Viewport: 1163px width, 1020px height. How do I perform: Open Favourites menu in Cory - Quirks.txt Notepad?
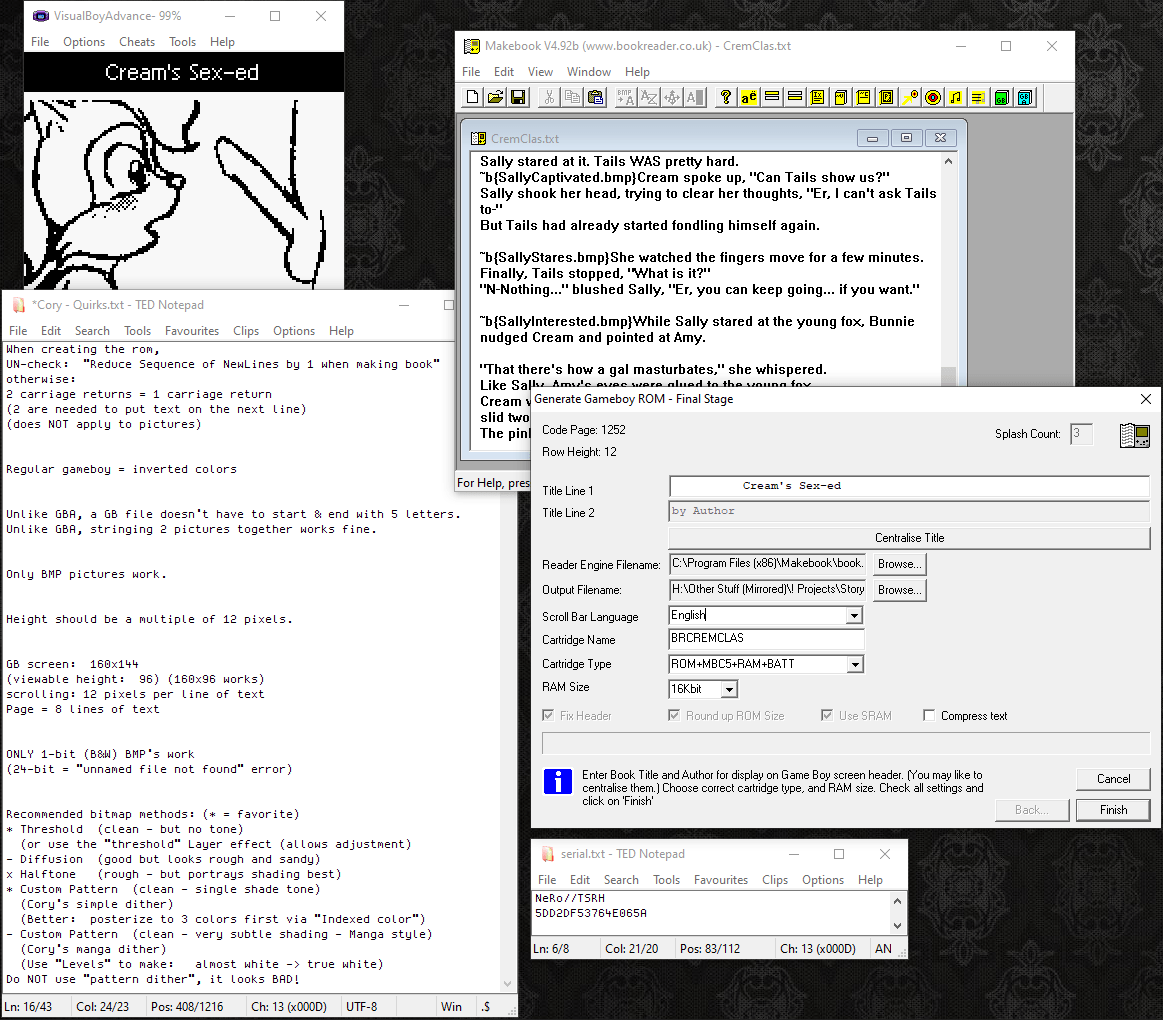point(191,331)
